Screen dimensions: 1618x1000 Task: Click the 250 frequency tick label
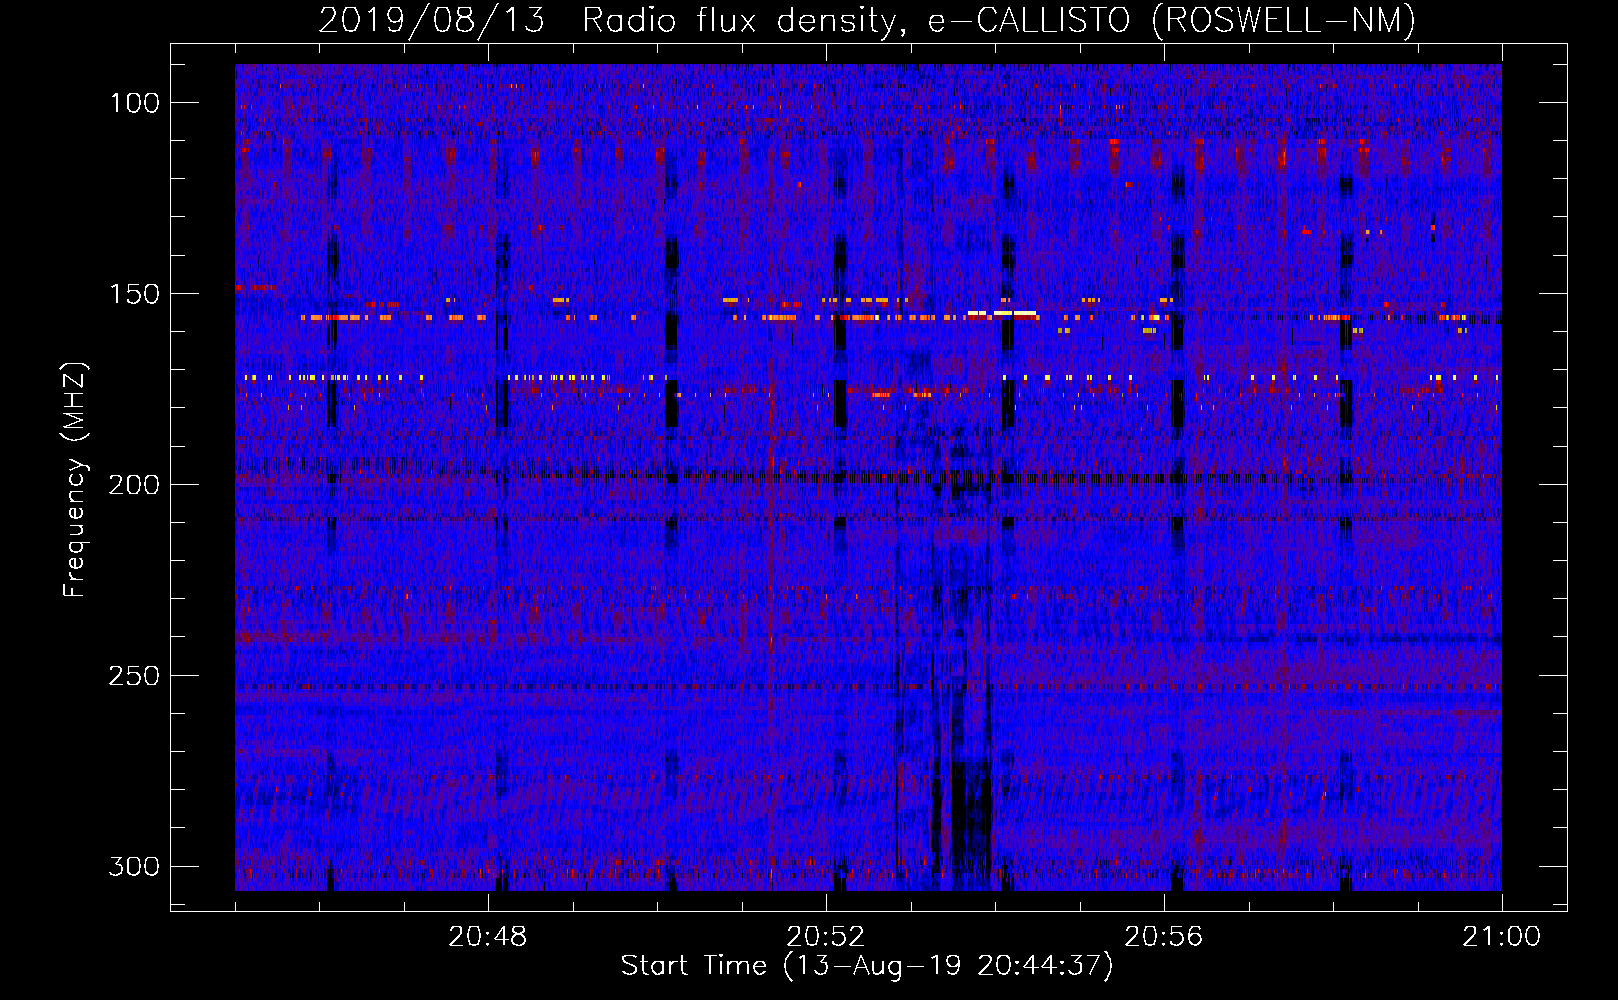tap(134, 676)
